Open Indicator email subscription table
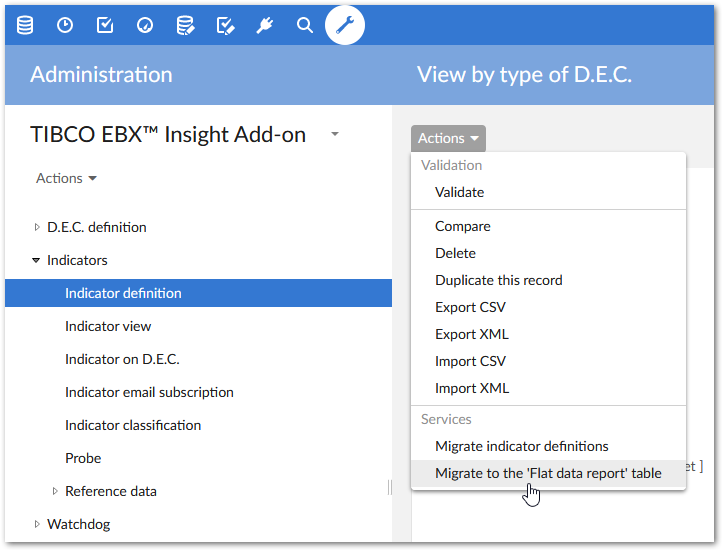Image resolution: width=723 pixels, height=551 pixels. pos(149,392)
